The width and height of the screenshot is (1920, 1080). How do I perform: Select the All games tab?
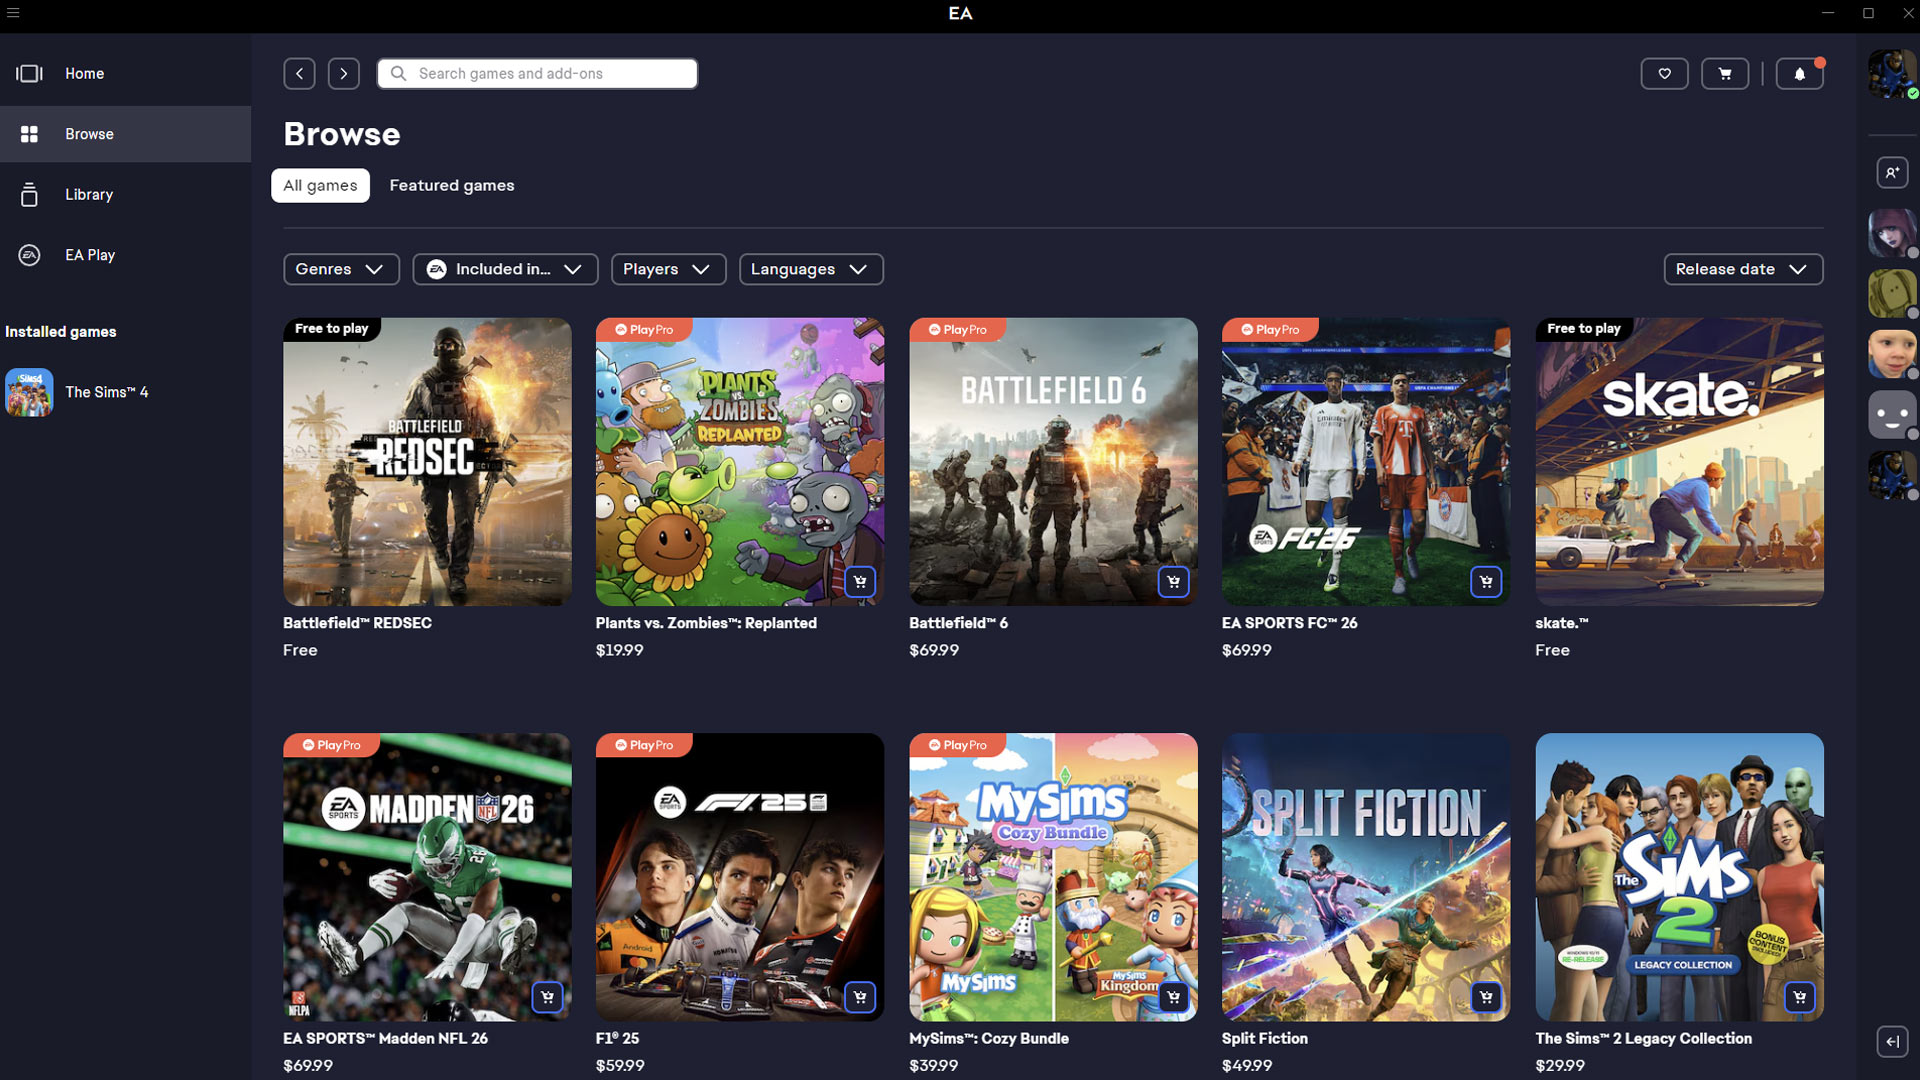320,185
